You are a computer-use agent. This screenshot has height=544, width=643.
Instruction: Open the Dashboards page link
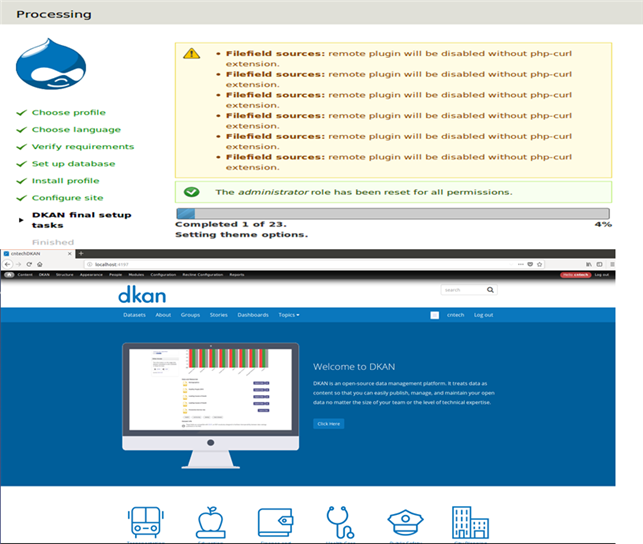coord(253,315)
